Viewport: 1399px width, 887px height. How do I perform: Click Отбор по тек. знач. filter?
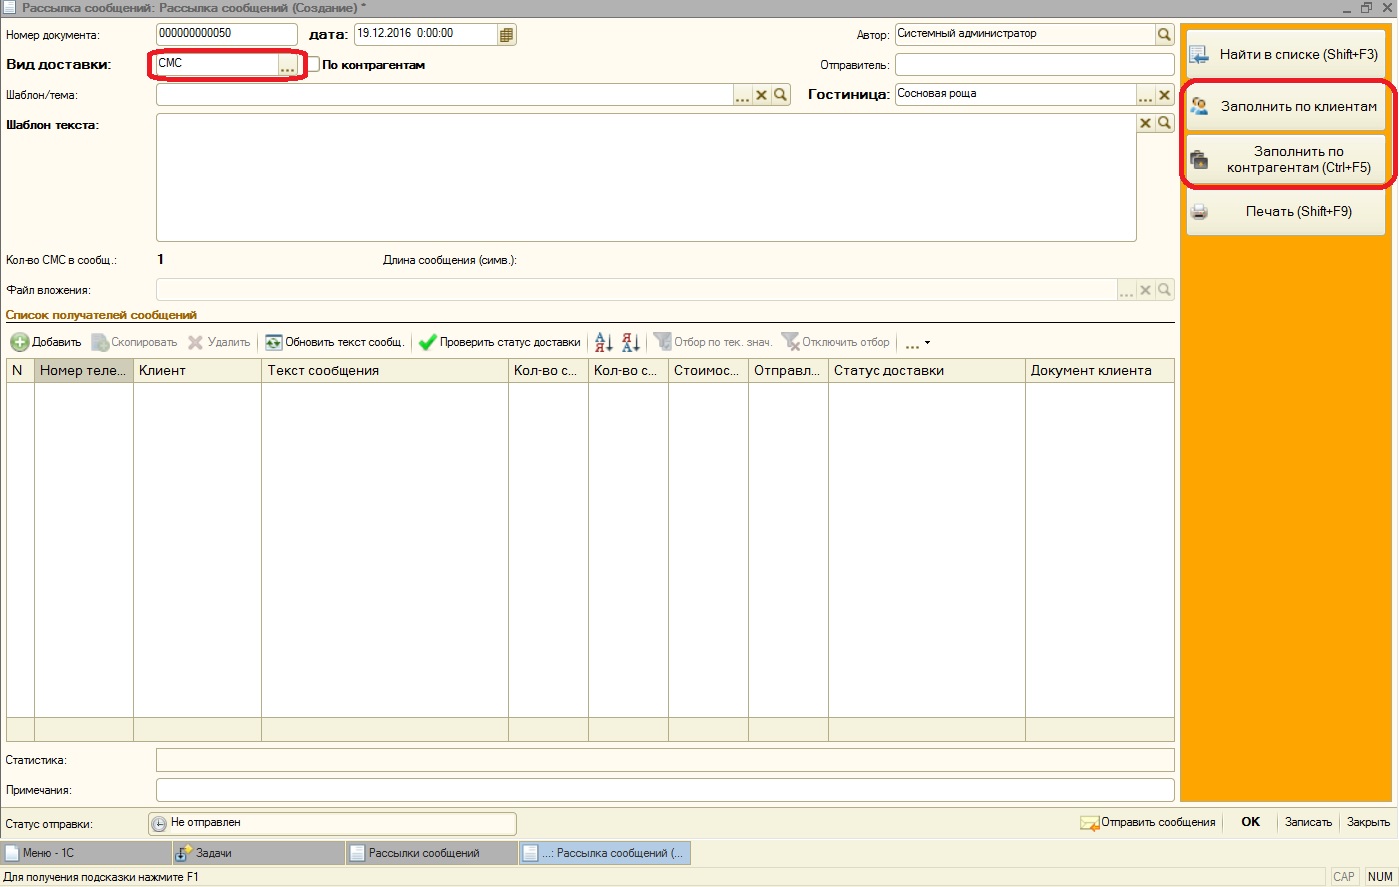click(x=713, y=342)
